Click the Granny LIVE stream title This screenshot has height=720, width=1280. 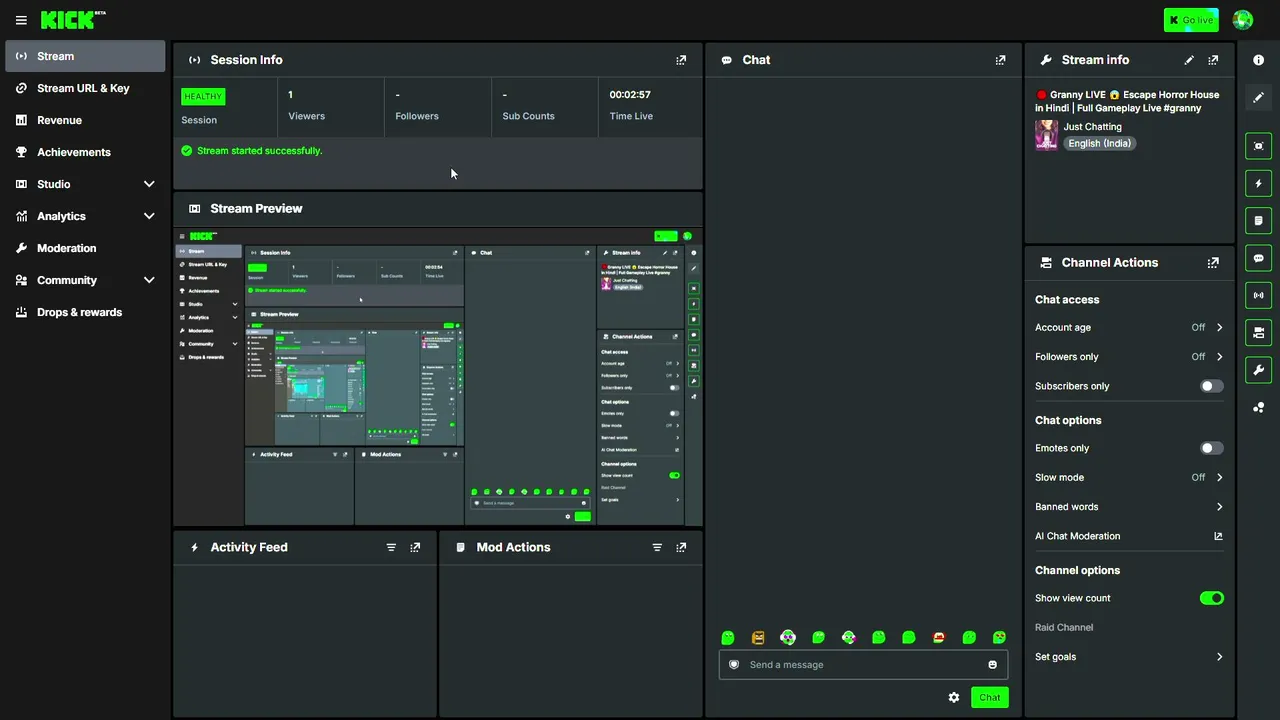click(1128, 101)
